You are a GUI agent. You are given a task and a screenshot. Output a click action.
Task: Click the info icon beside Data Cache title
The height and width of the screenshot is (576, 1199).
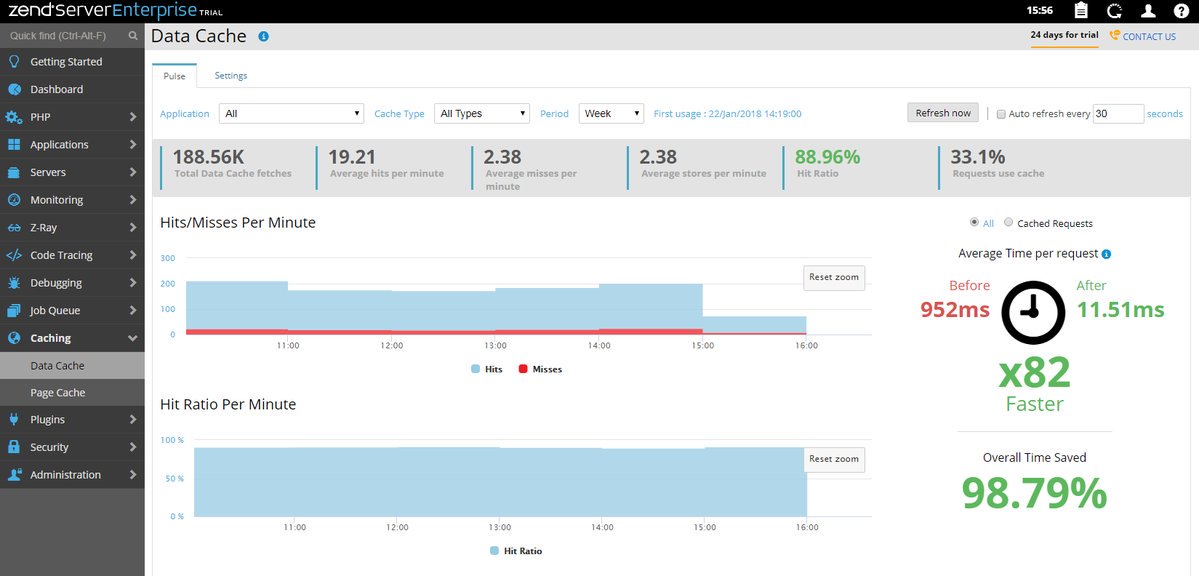tap(263, 36)
